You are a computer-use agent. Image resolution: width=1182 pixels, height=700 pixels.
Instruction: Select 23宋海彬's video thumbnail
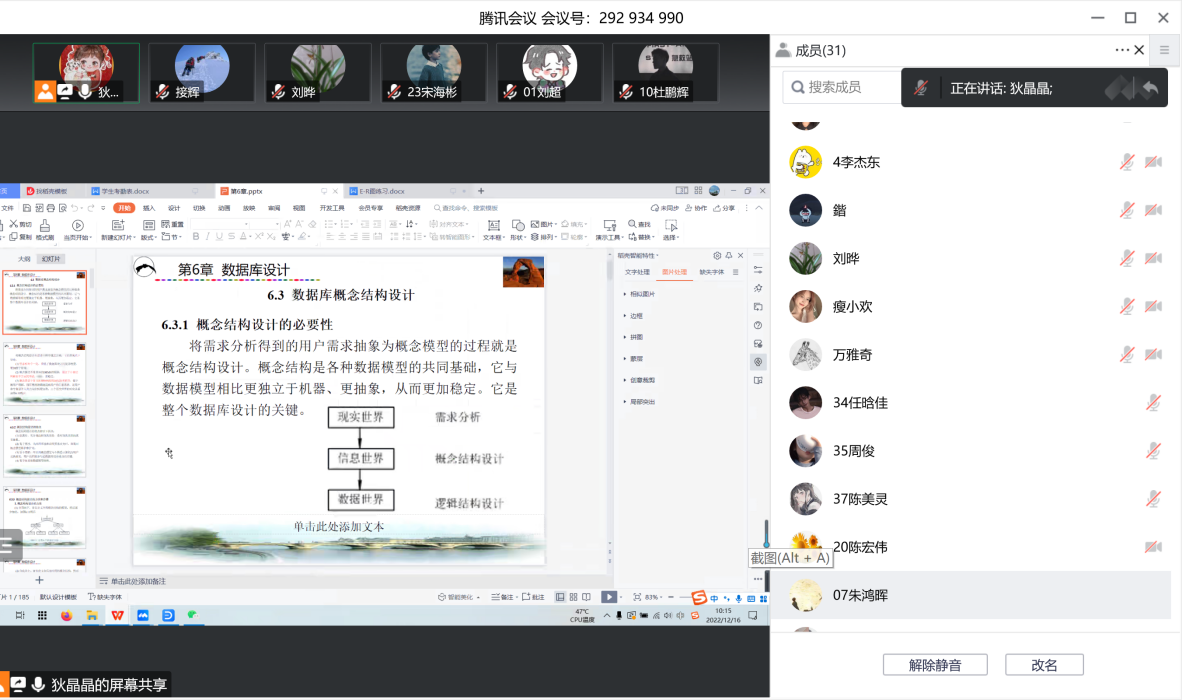click(x=433, y=73)
